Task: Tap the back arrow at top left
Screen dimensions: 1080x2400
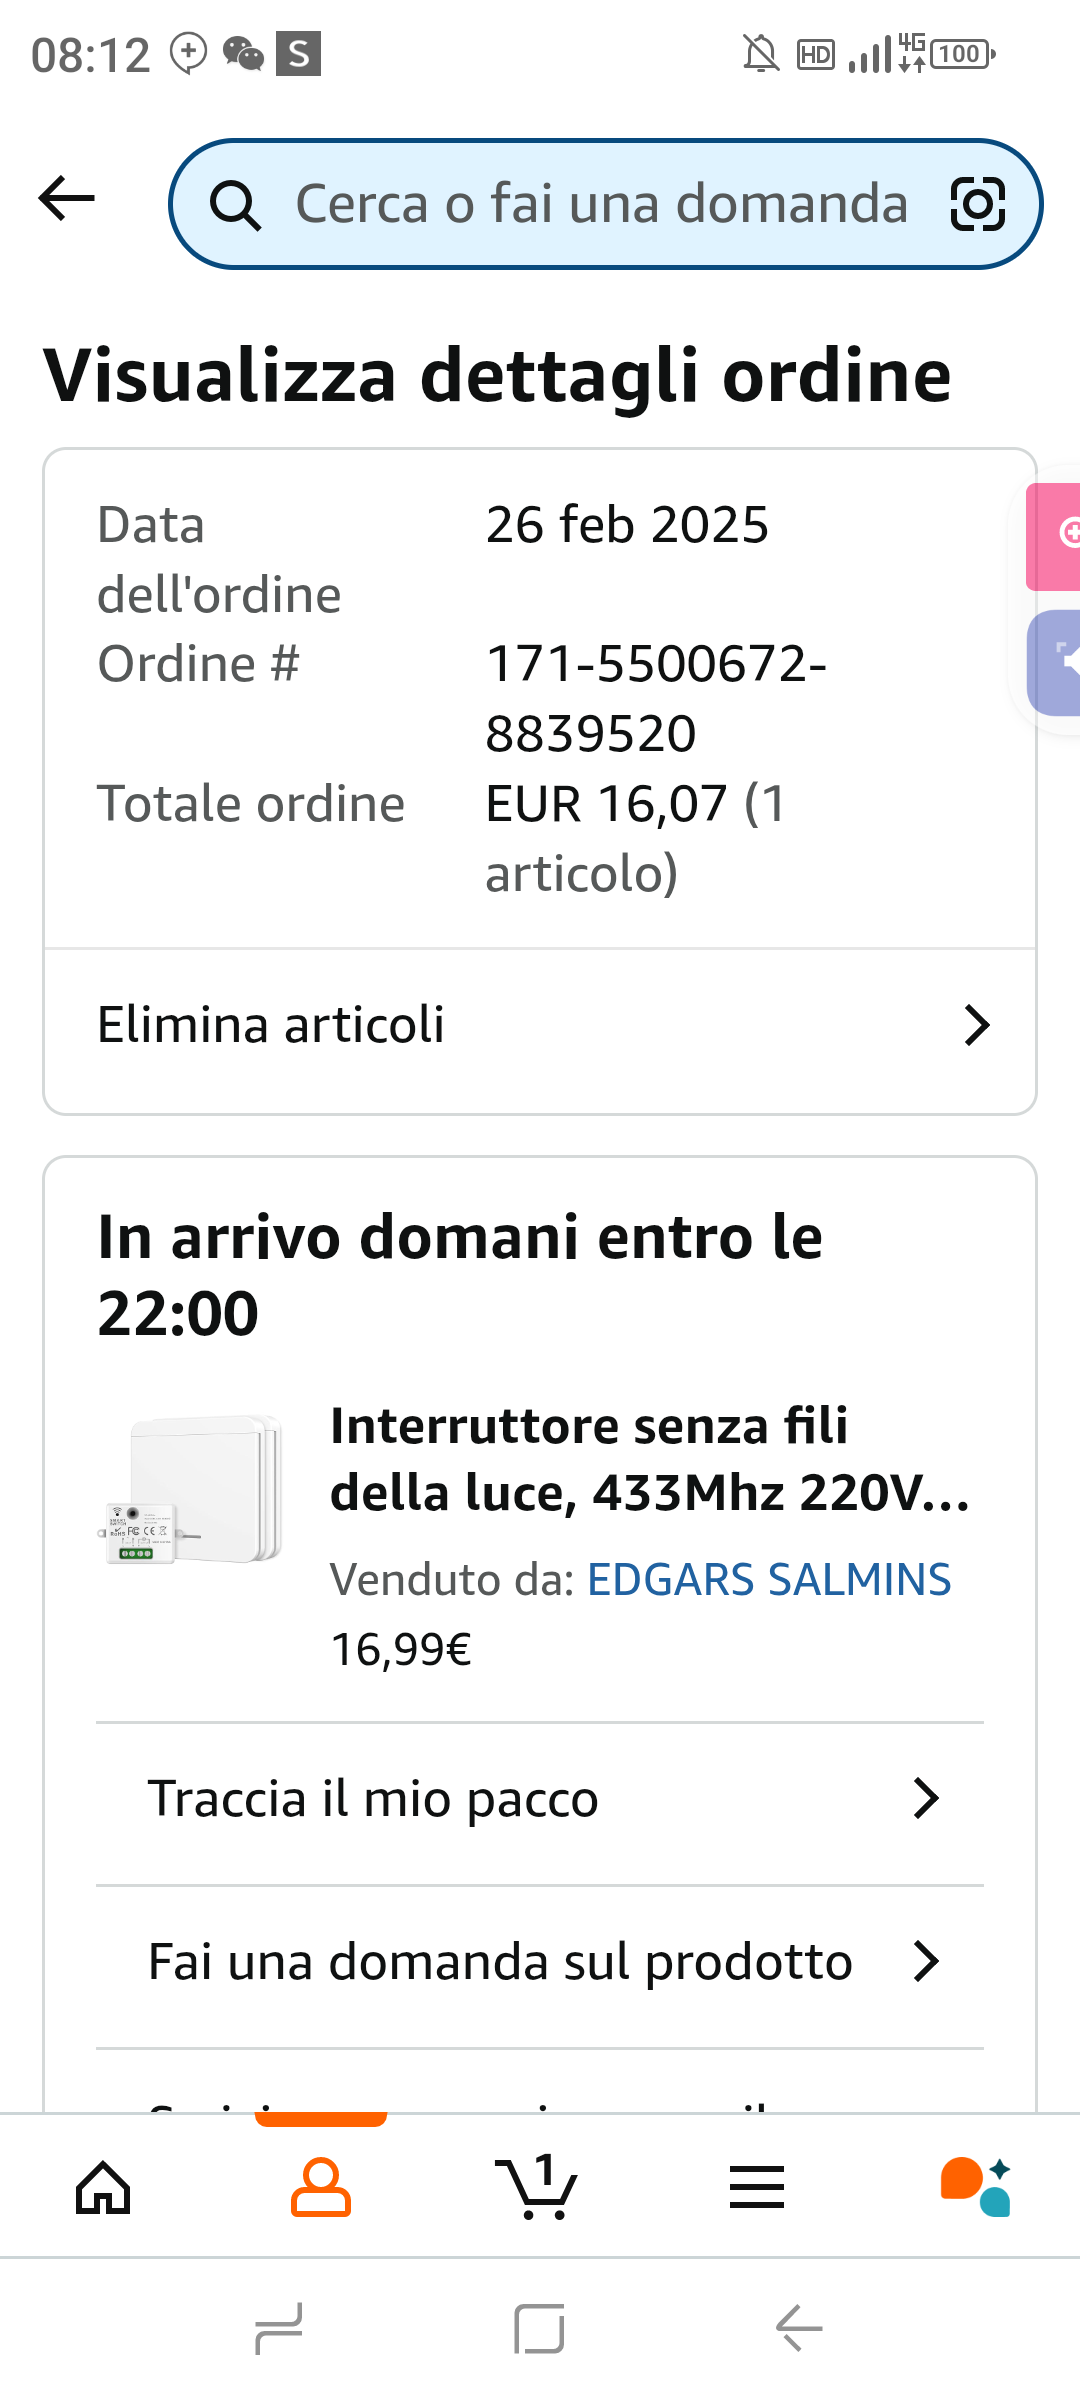Action: click(66, 198)
